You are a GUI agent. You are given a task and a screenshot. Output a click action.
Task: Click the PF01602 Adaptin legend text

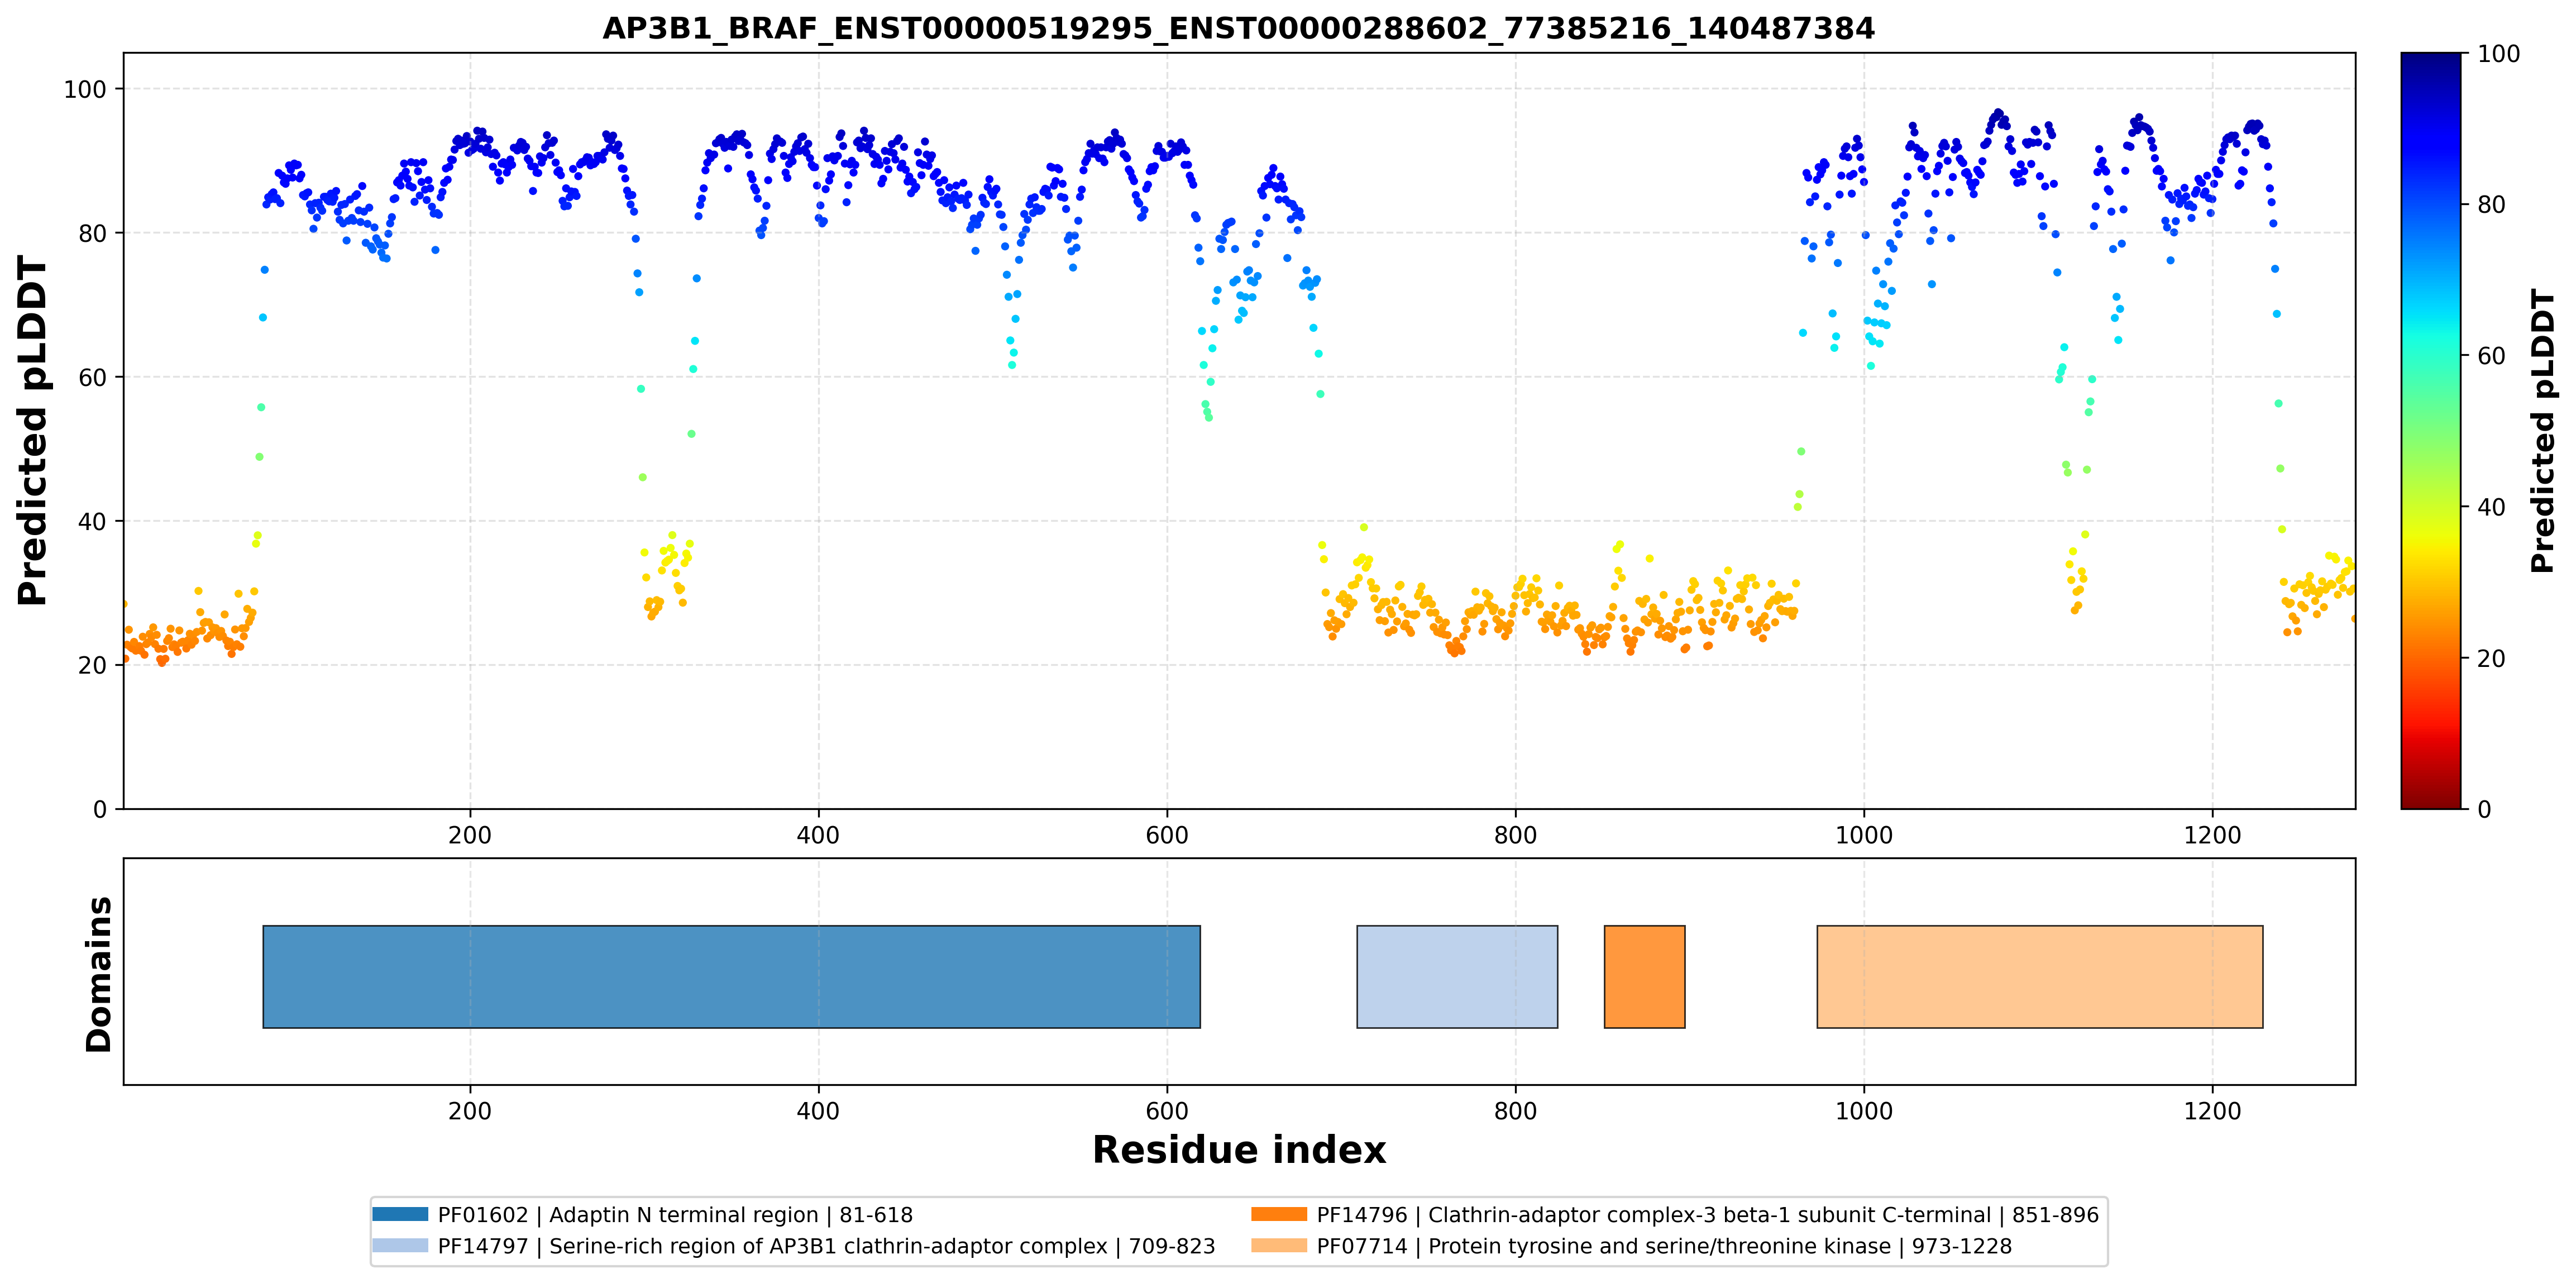point(675,1215)
